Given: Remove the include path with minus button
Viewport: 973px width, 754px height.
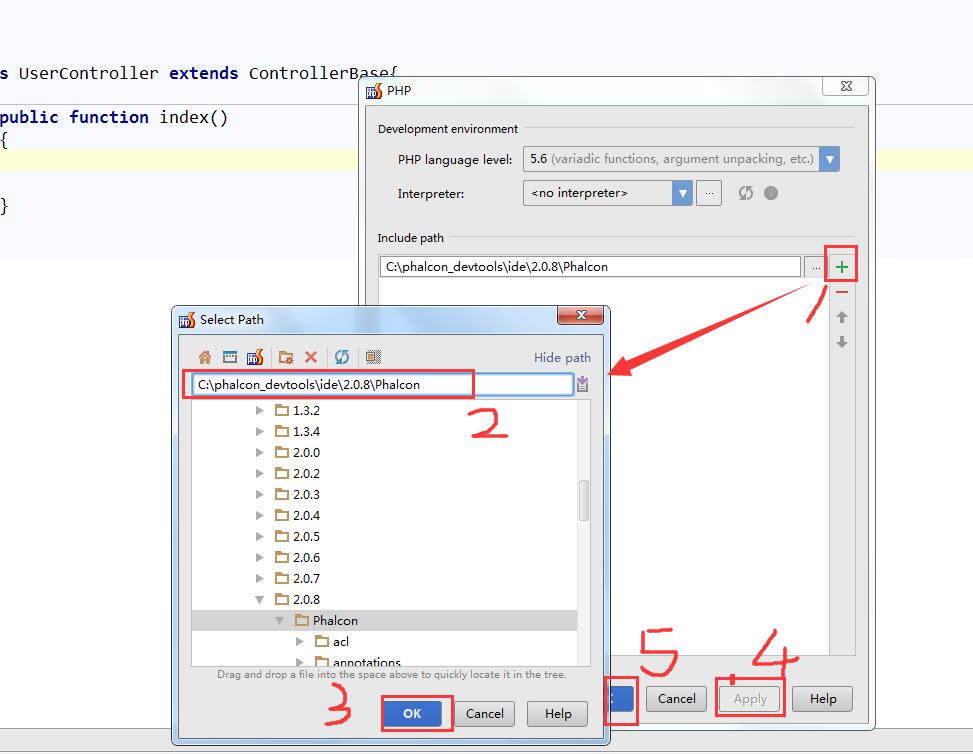Looking at the screenshot, I should (x=842, y=292).
